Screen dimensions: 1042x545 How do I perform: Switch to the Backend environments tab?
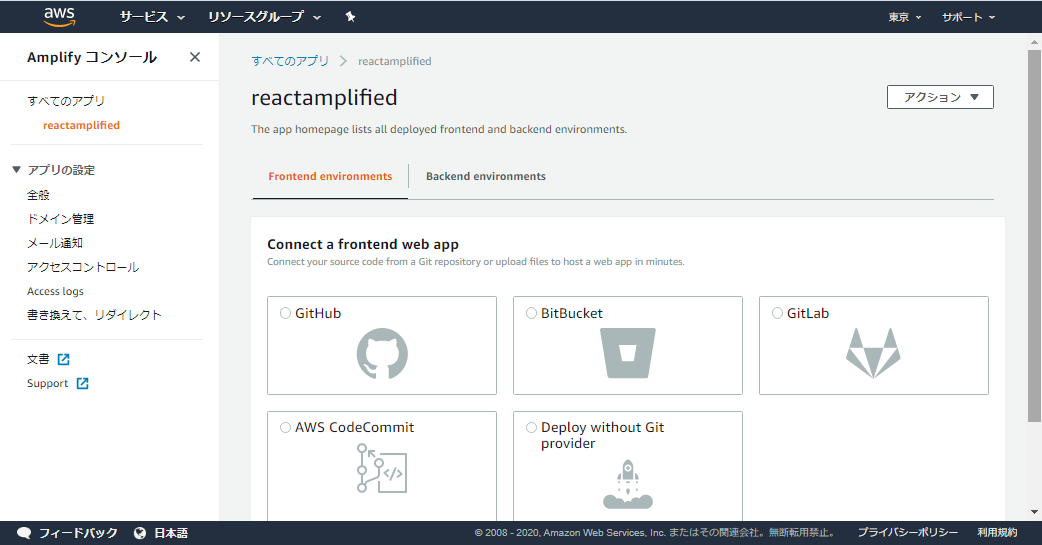(x=486, y=176)
